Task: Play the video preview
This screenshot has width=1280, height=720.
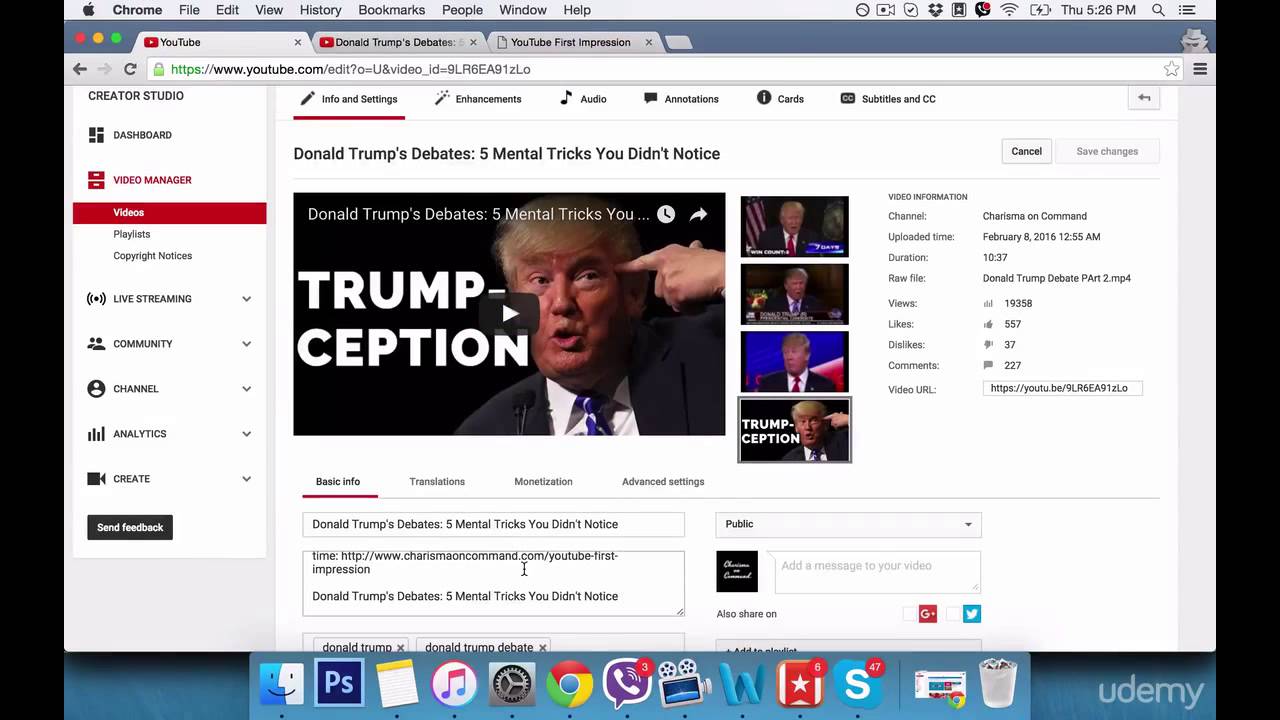Action: (510, 314)
